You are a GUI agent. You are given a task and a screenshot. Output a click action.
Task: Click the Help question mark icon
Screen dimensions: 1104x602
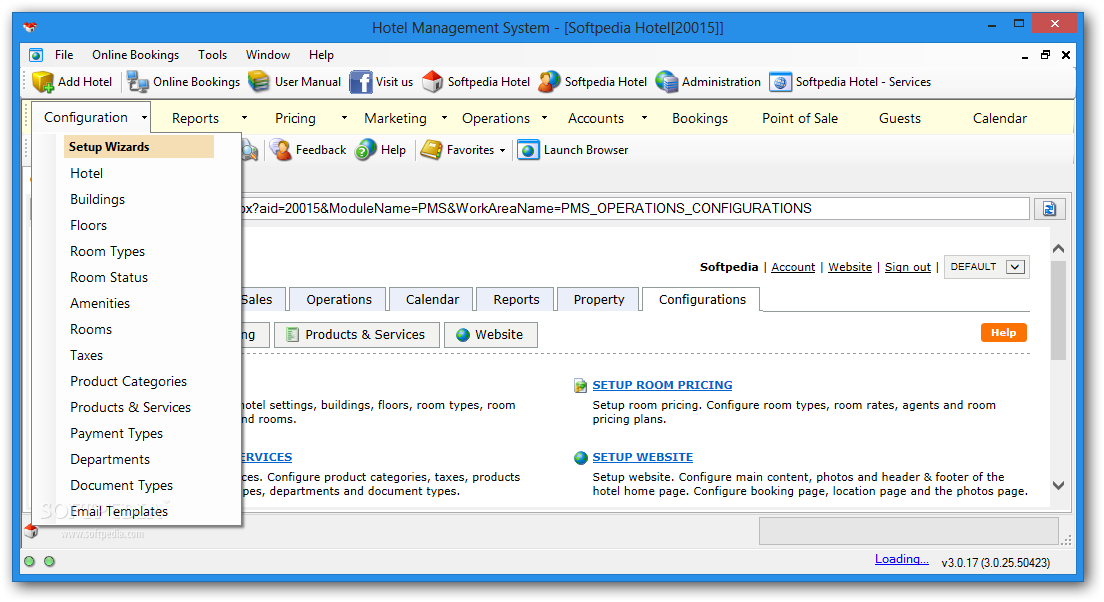(365, 149)
